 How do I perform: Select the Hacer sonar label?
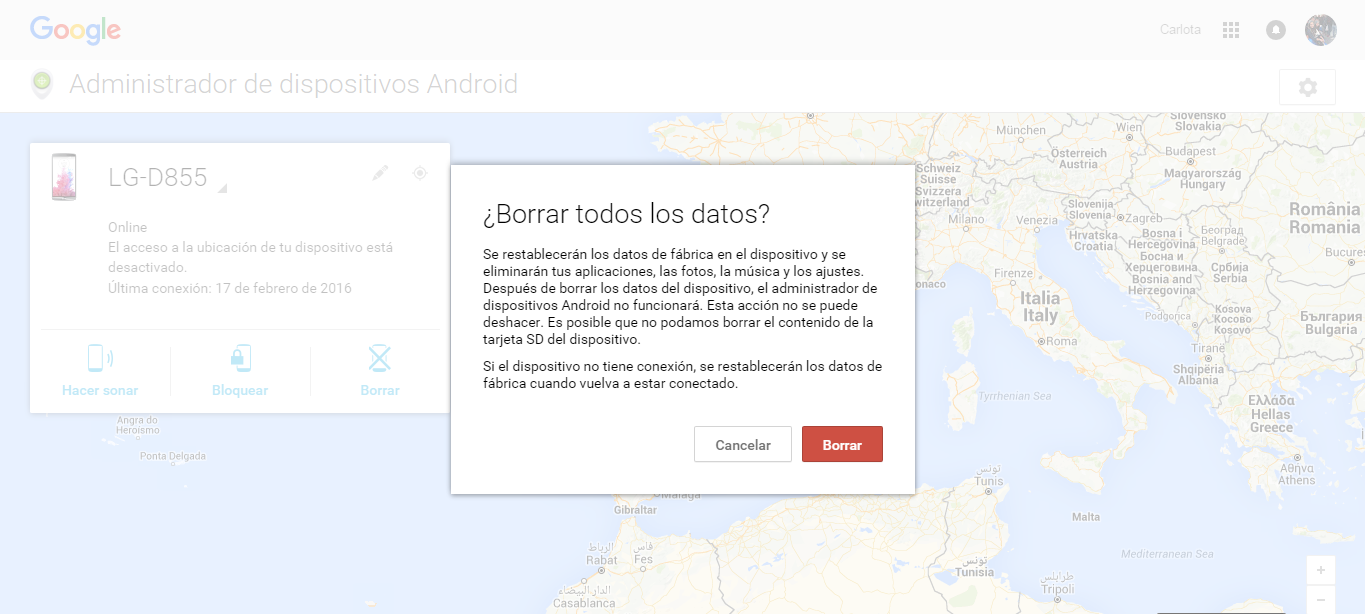coord(100,390)
